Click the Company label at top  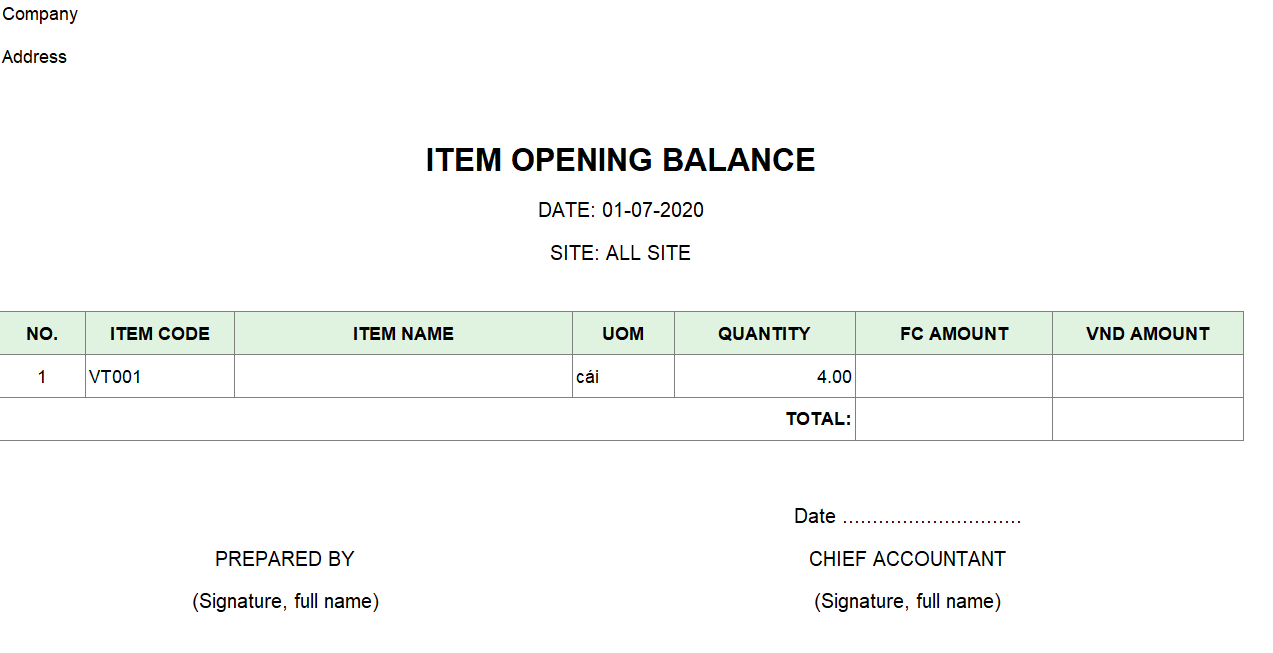coord(40,14)
